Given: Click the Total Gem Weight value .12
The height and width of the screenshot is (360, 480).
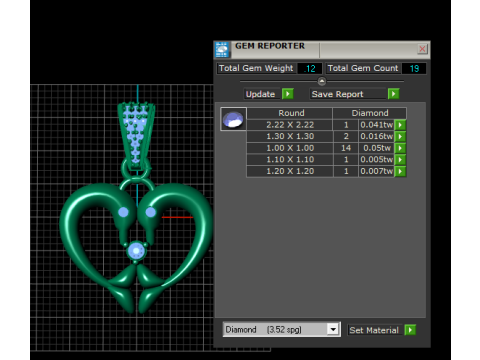Looking at the screenshot, I should [x=310, y=68].
